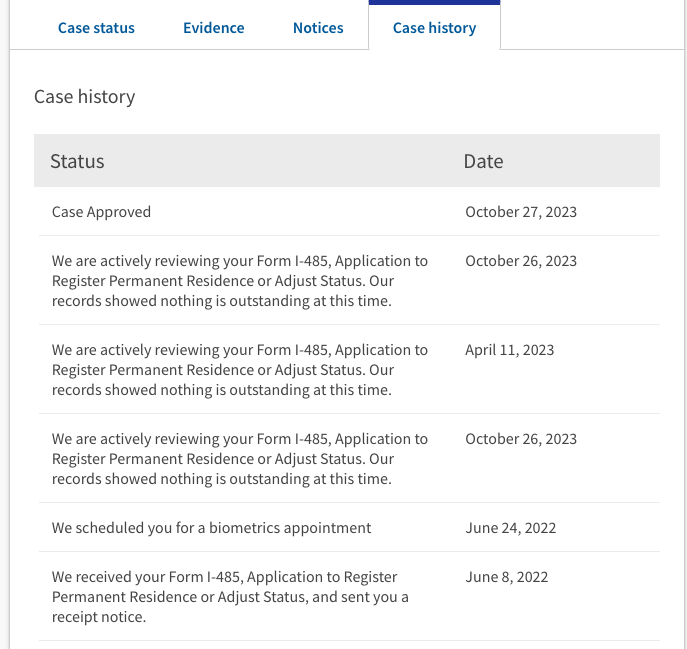Open the Case status tab

96,28
